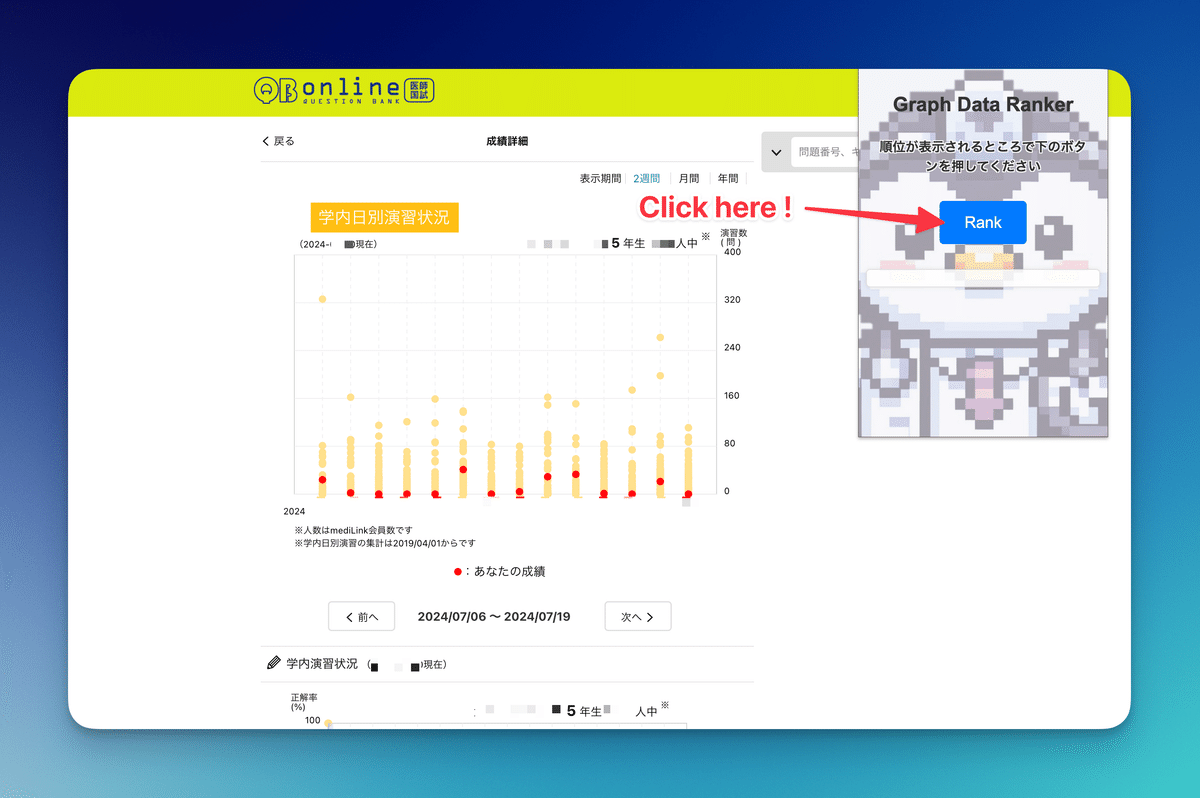Viewport: 1200px width, 798px height.
Task: Click the 成績詳細 page title
Action: 507,141
